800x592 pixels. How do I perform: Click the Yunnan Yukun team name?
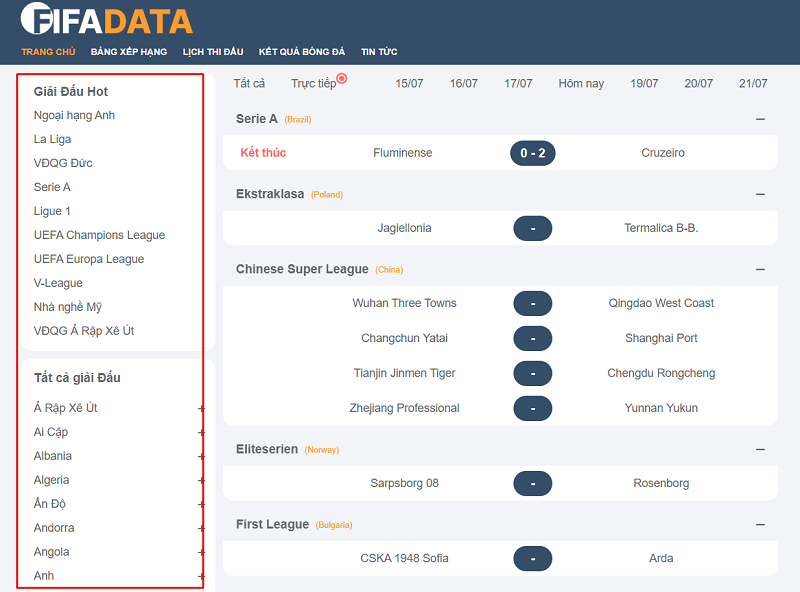tap(661, 408)
